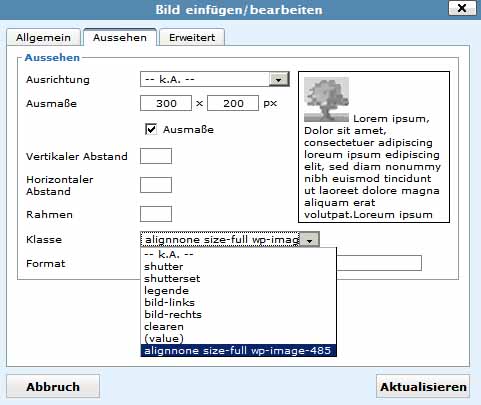This screenshot has height=405, width=481.
Task: Select 'clearen' class option
Action: tap(239, 326)
